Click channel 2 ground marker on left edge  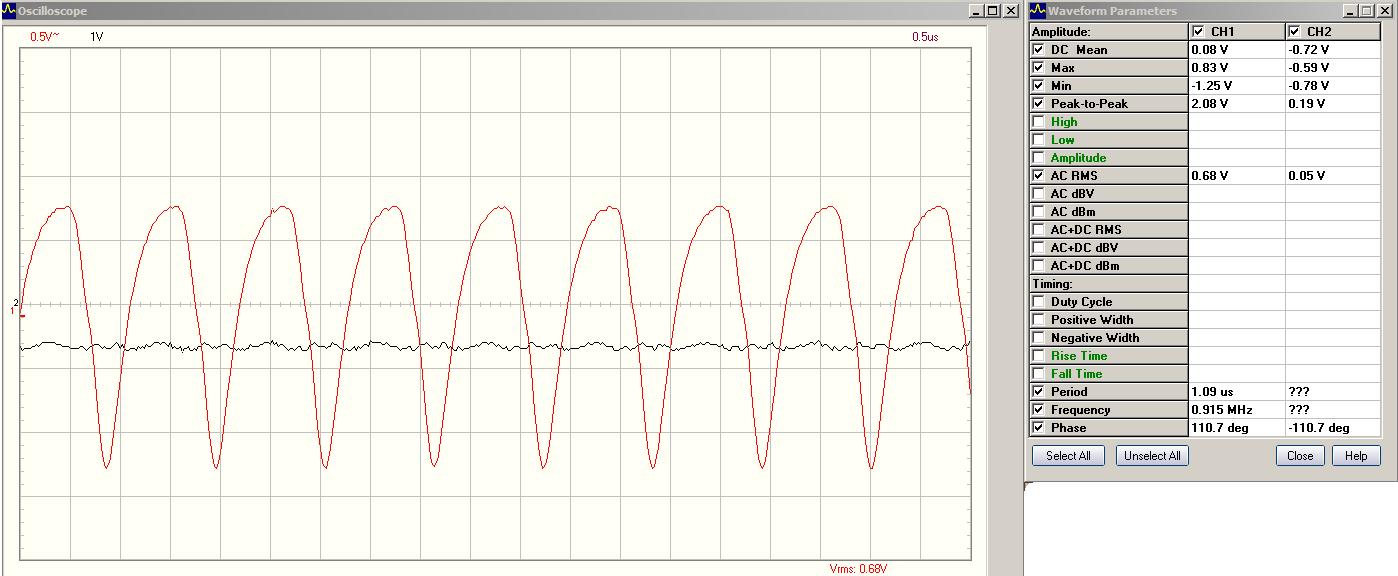[15, 301]
